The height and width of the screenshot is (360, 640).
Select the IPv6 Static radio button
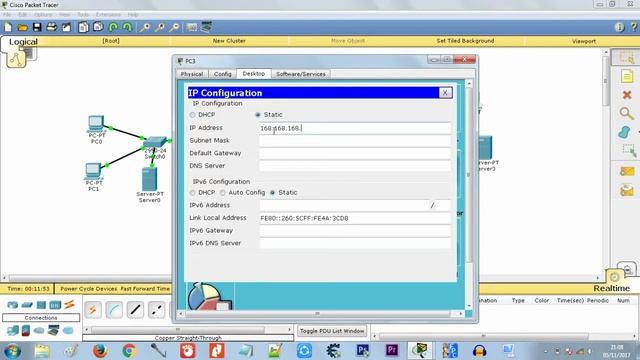click(273, 193)
